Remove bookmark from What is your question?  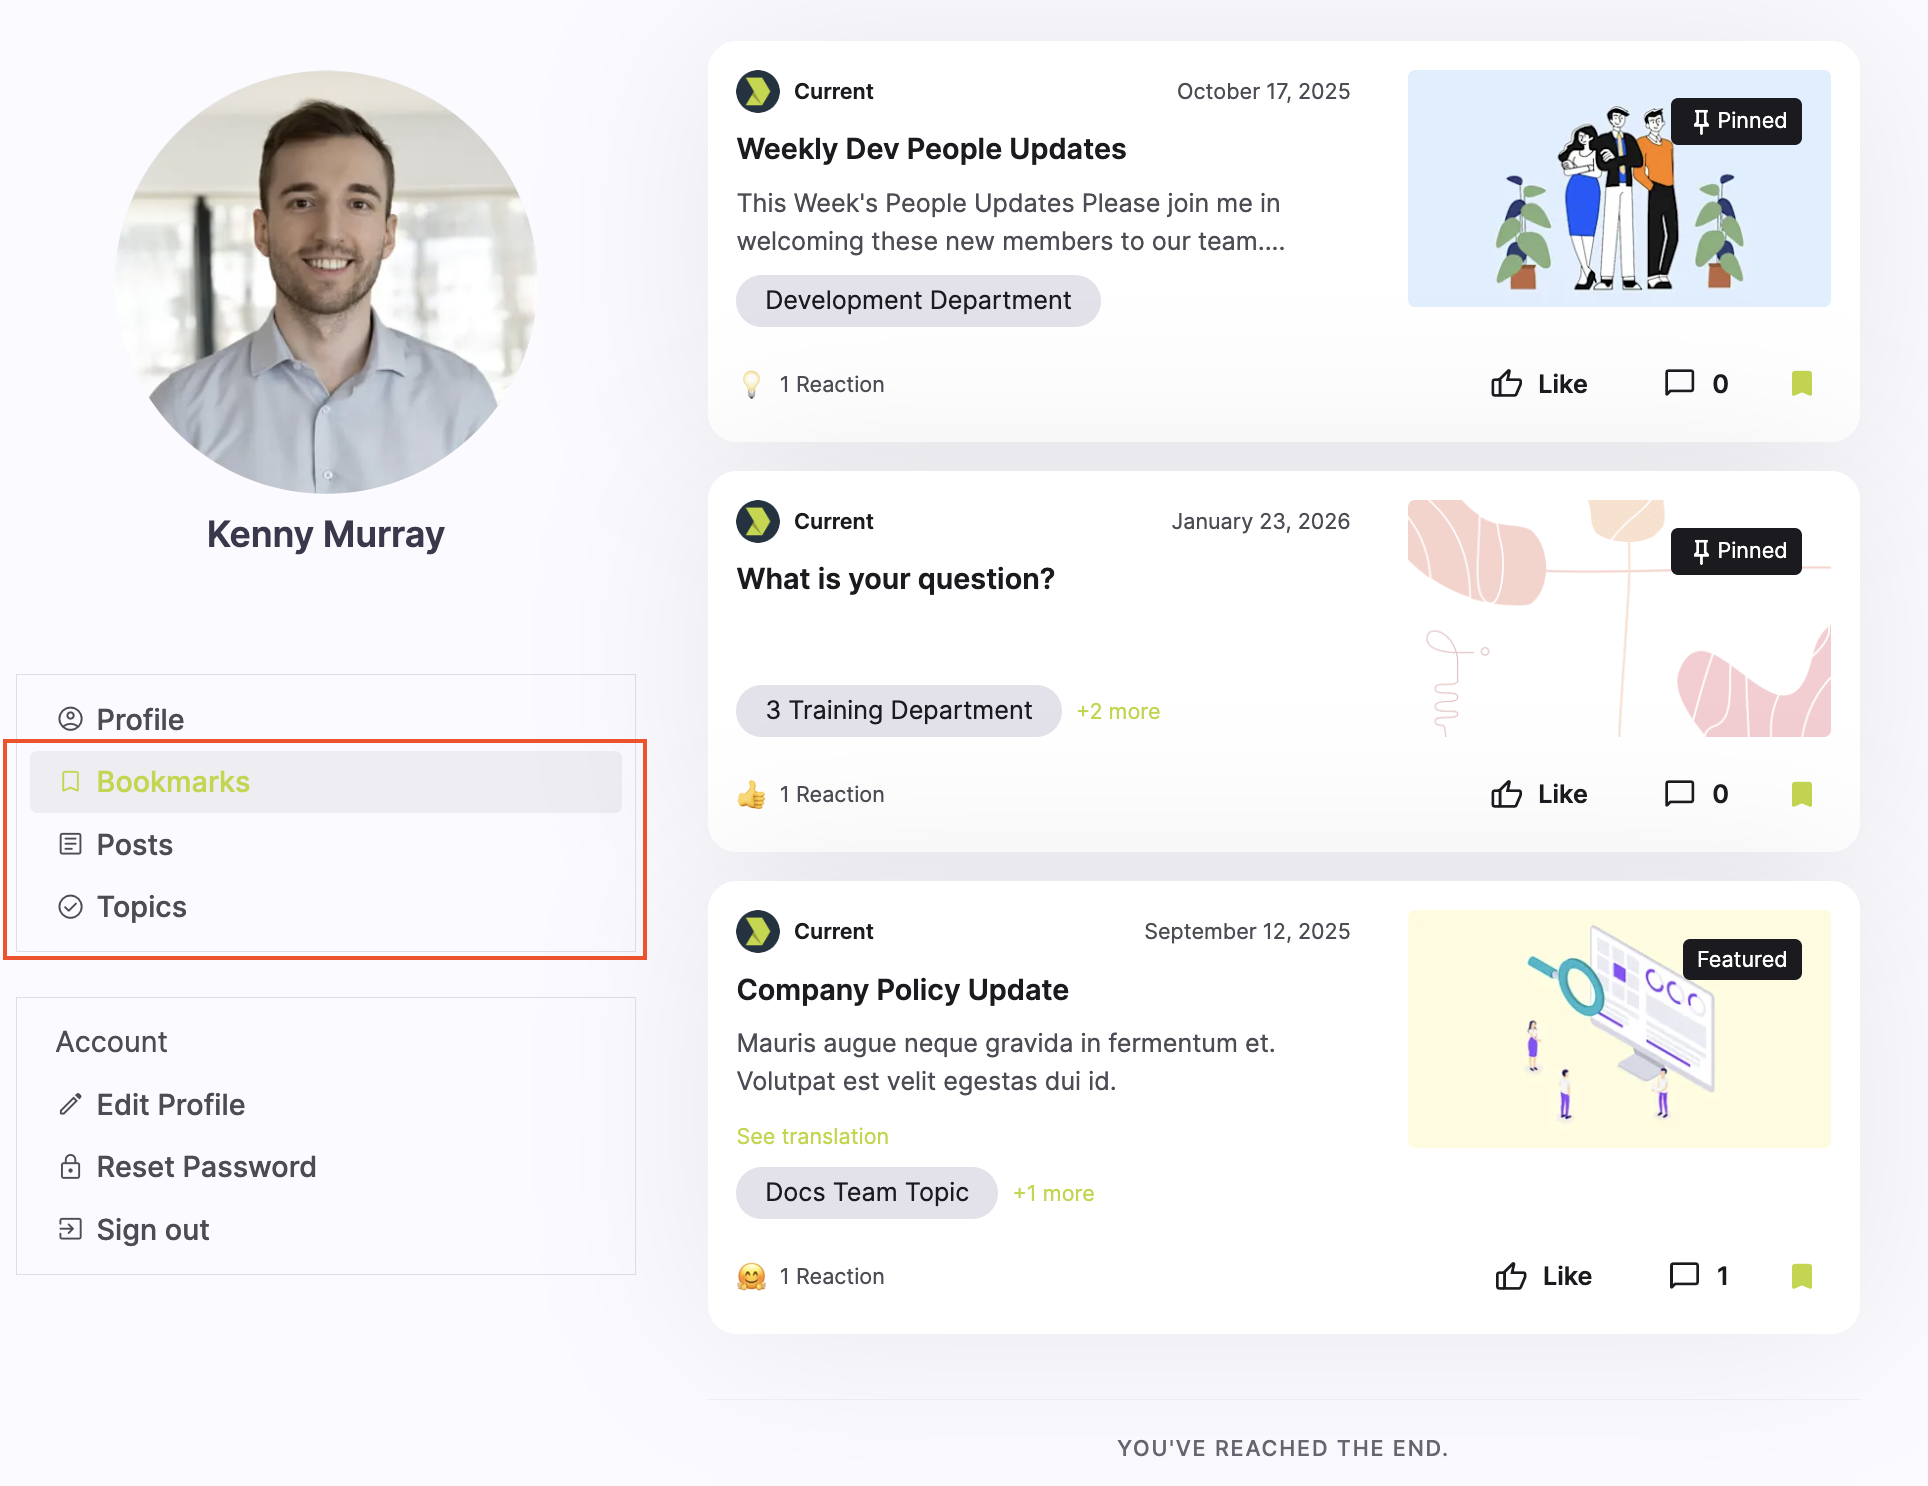click(1801, 794)
